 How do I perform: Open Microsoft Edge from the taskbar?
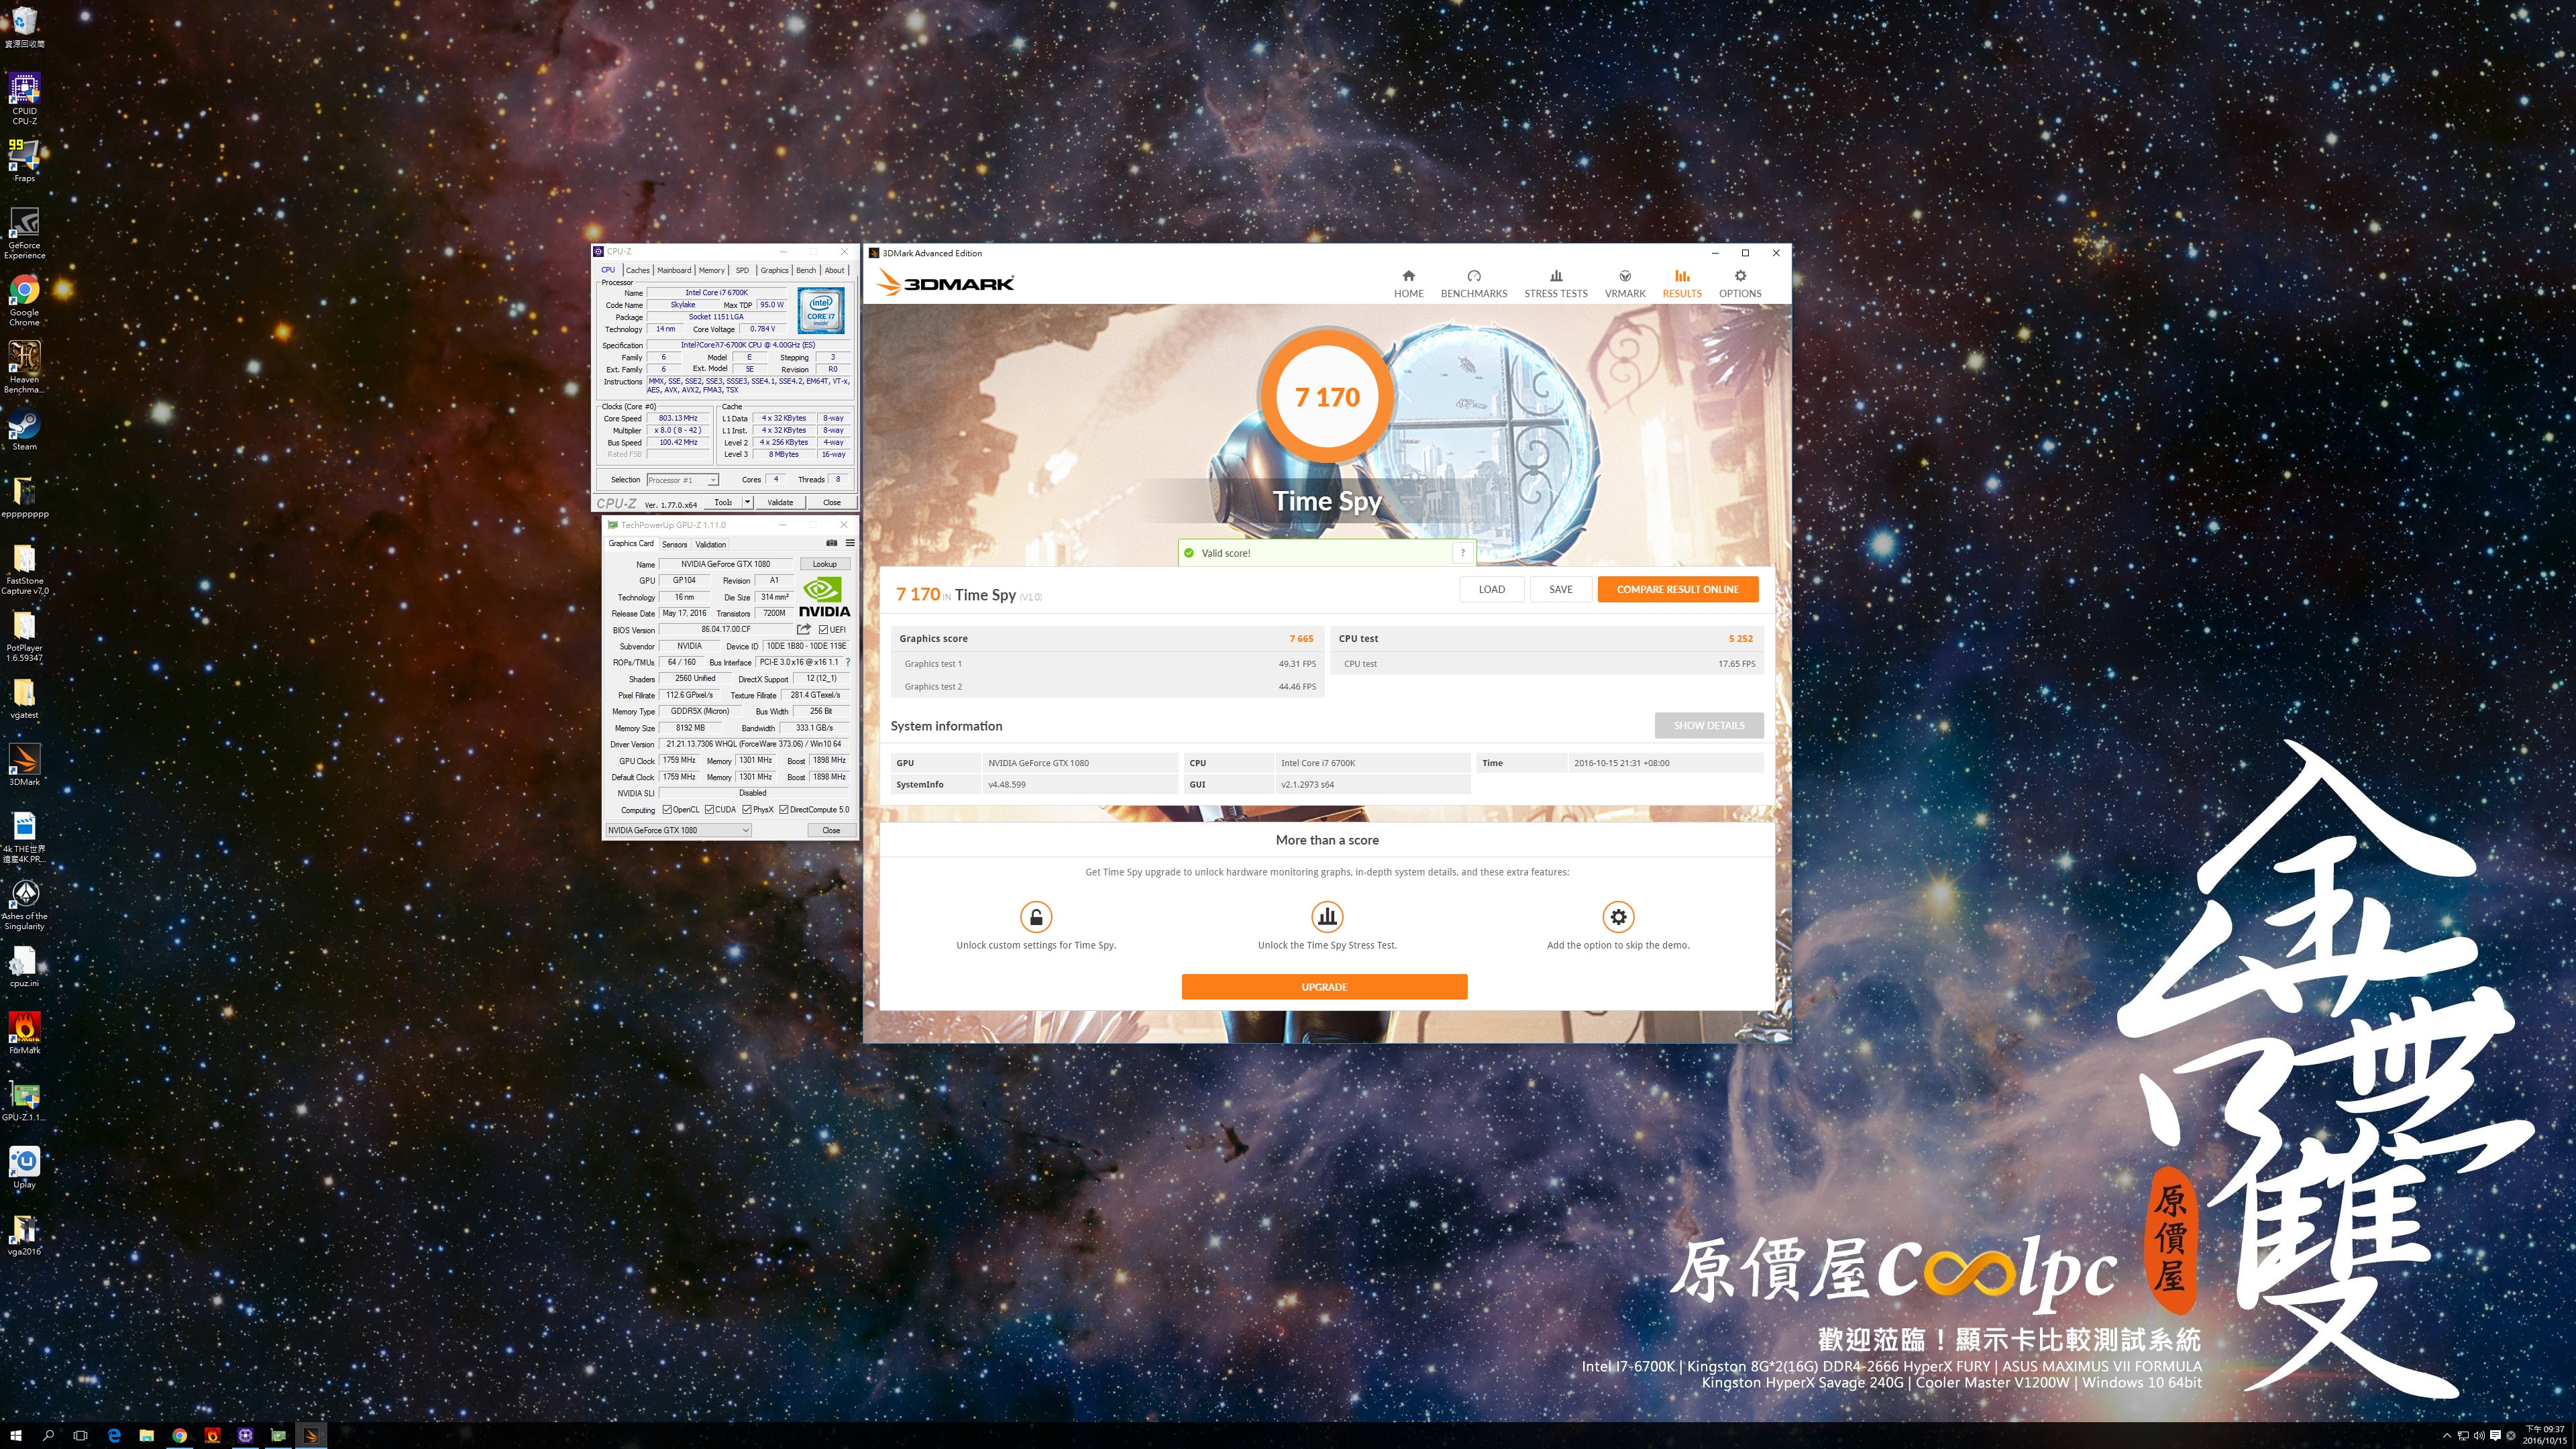coord(114,1435)
